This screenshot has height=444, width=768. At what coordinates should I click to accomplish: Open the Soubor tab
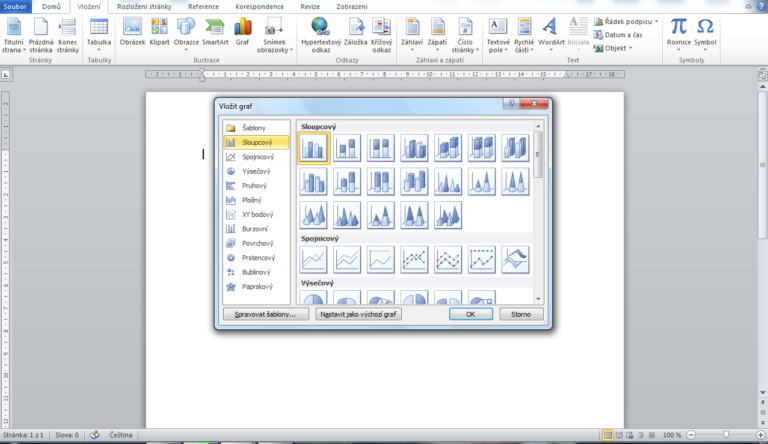(x=17, y=6)
